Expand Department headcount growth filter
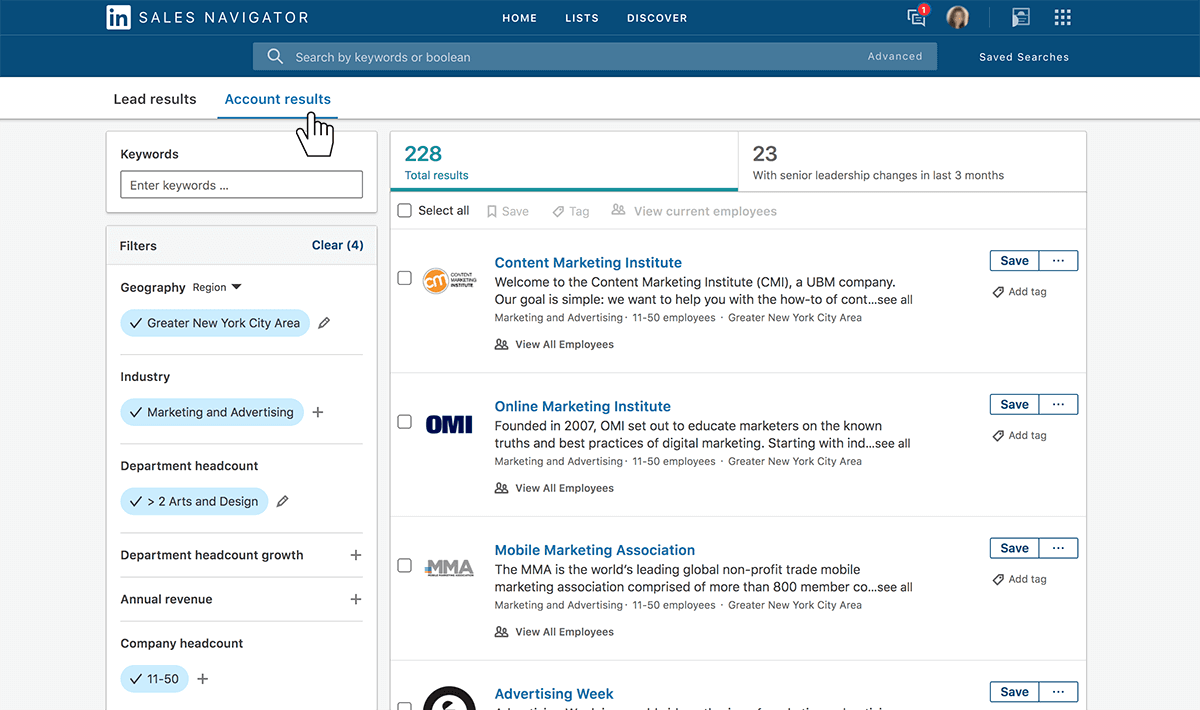The width and height of the screenshot is (1200, 710). pyautogui.click(x=355, y=555)
